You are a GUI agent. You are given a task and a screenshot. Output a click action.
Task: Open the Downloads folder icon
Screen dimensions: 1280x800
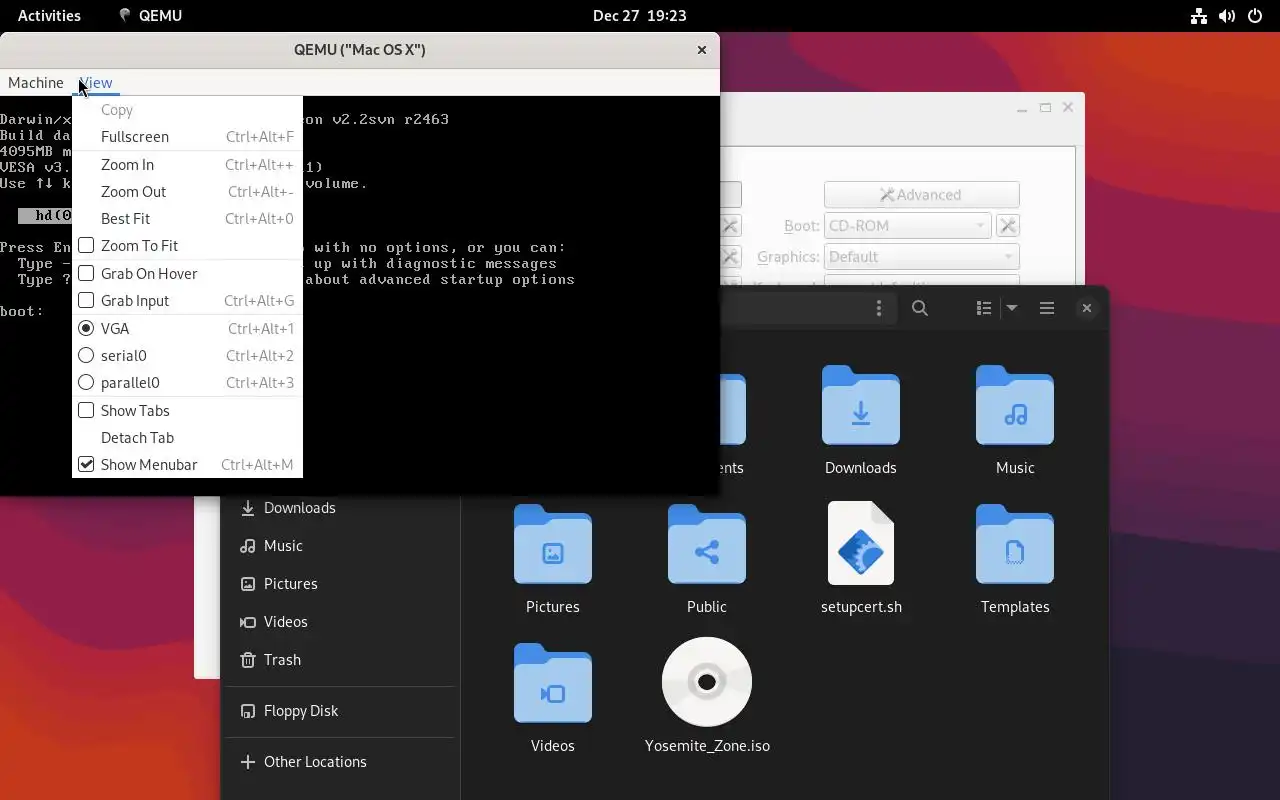pyautogui.click(x=861, y=405)
